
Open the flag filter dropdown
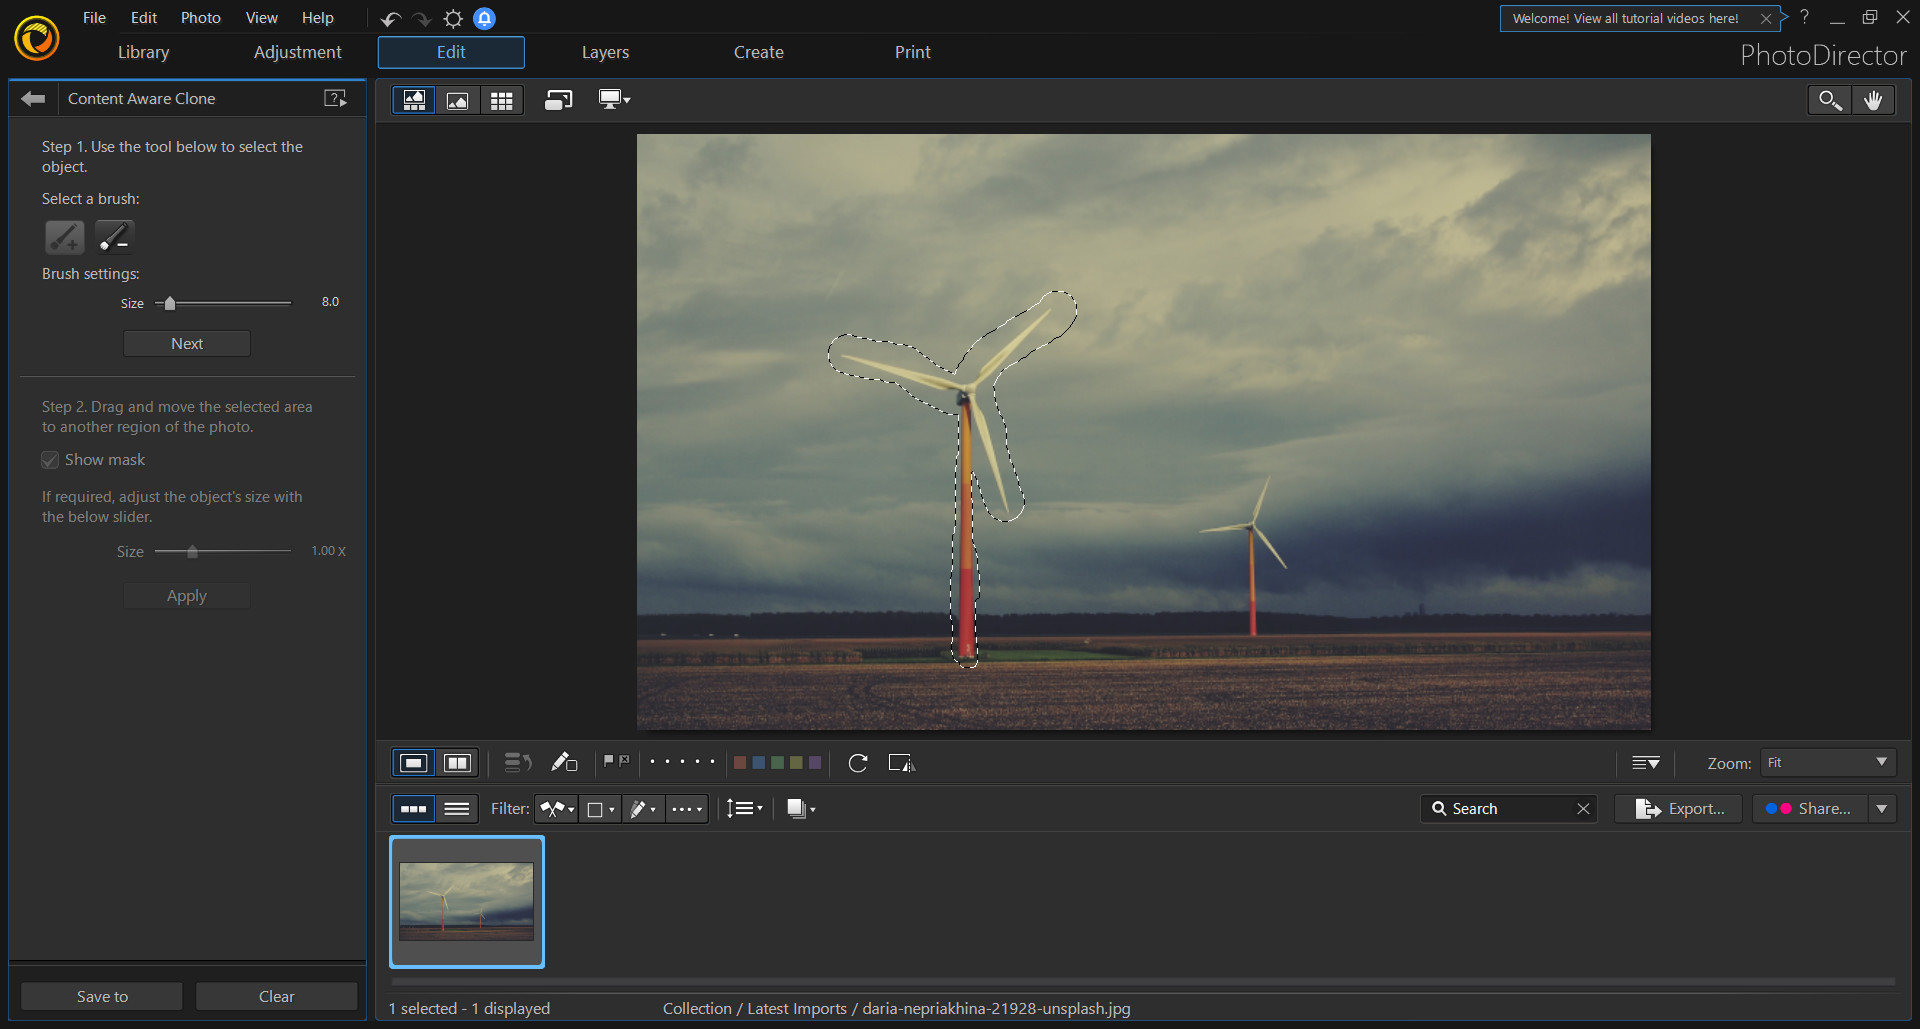tap(556, 808)
